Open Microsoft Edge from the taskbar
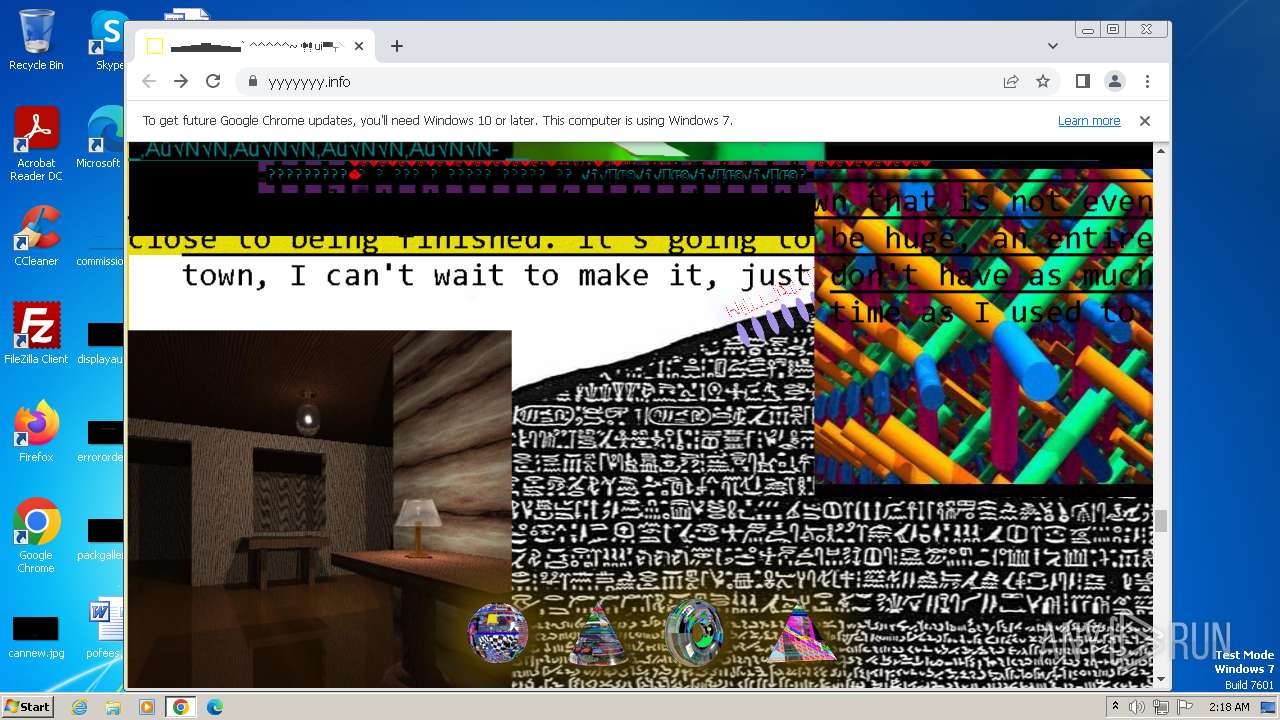Screen dimensions: 1280x720 pos(214,707)
